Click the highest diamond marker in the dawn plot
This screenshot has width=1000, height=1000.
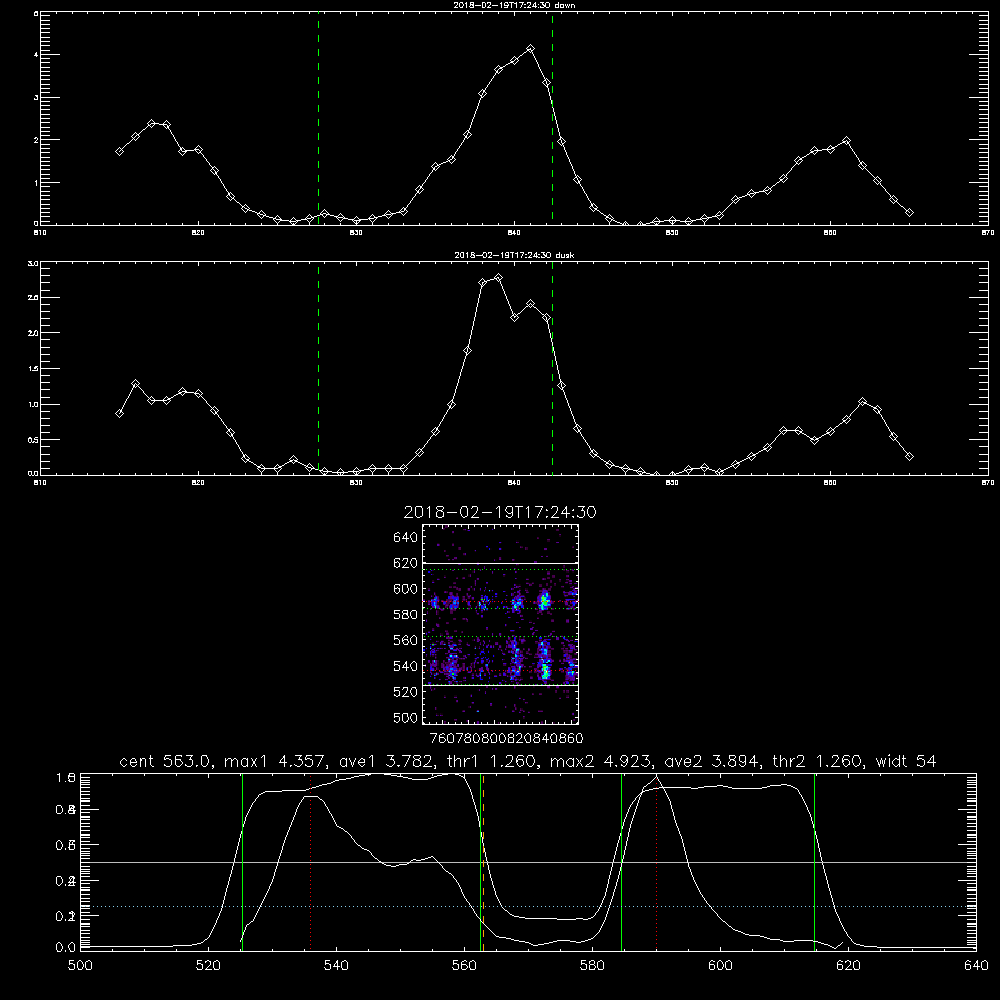pyautogui.click(x=531, y=48)
